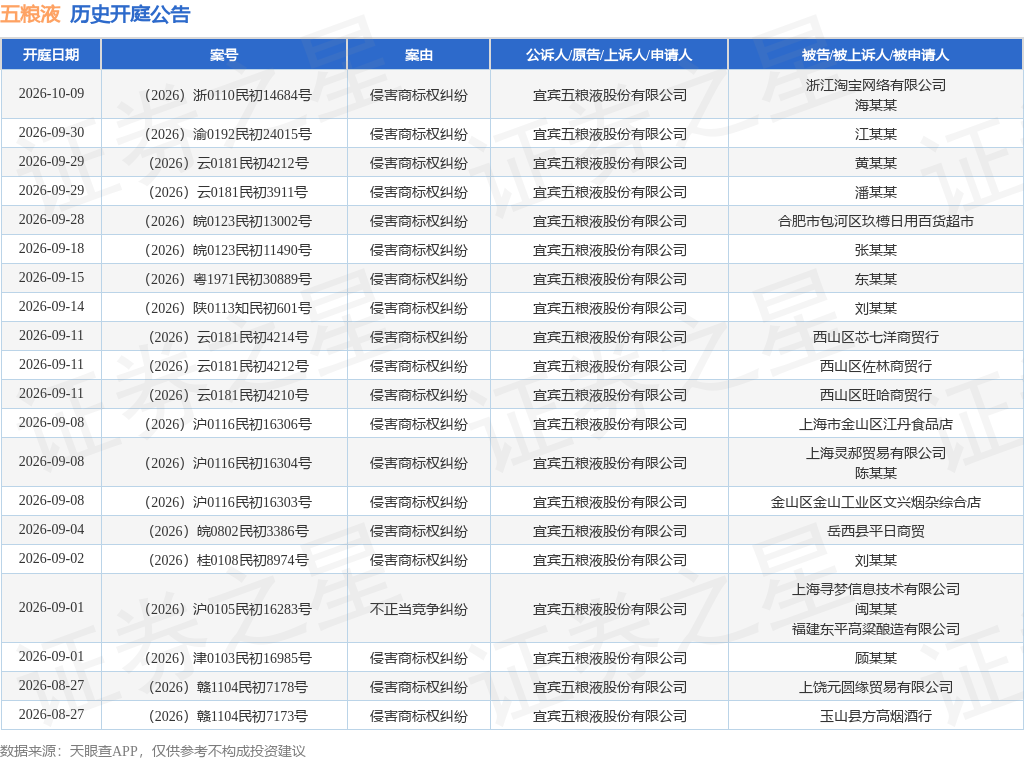The width and height of the screenshot is (1024, 760).
Task: Click the 天眼查APP data source note
Action: (103, 751)
